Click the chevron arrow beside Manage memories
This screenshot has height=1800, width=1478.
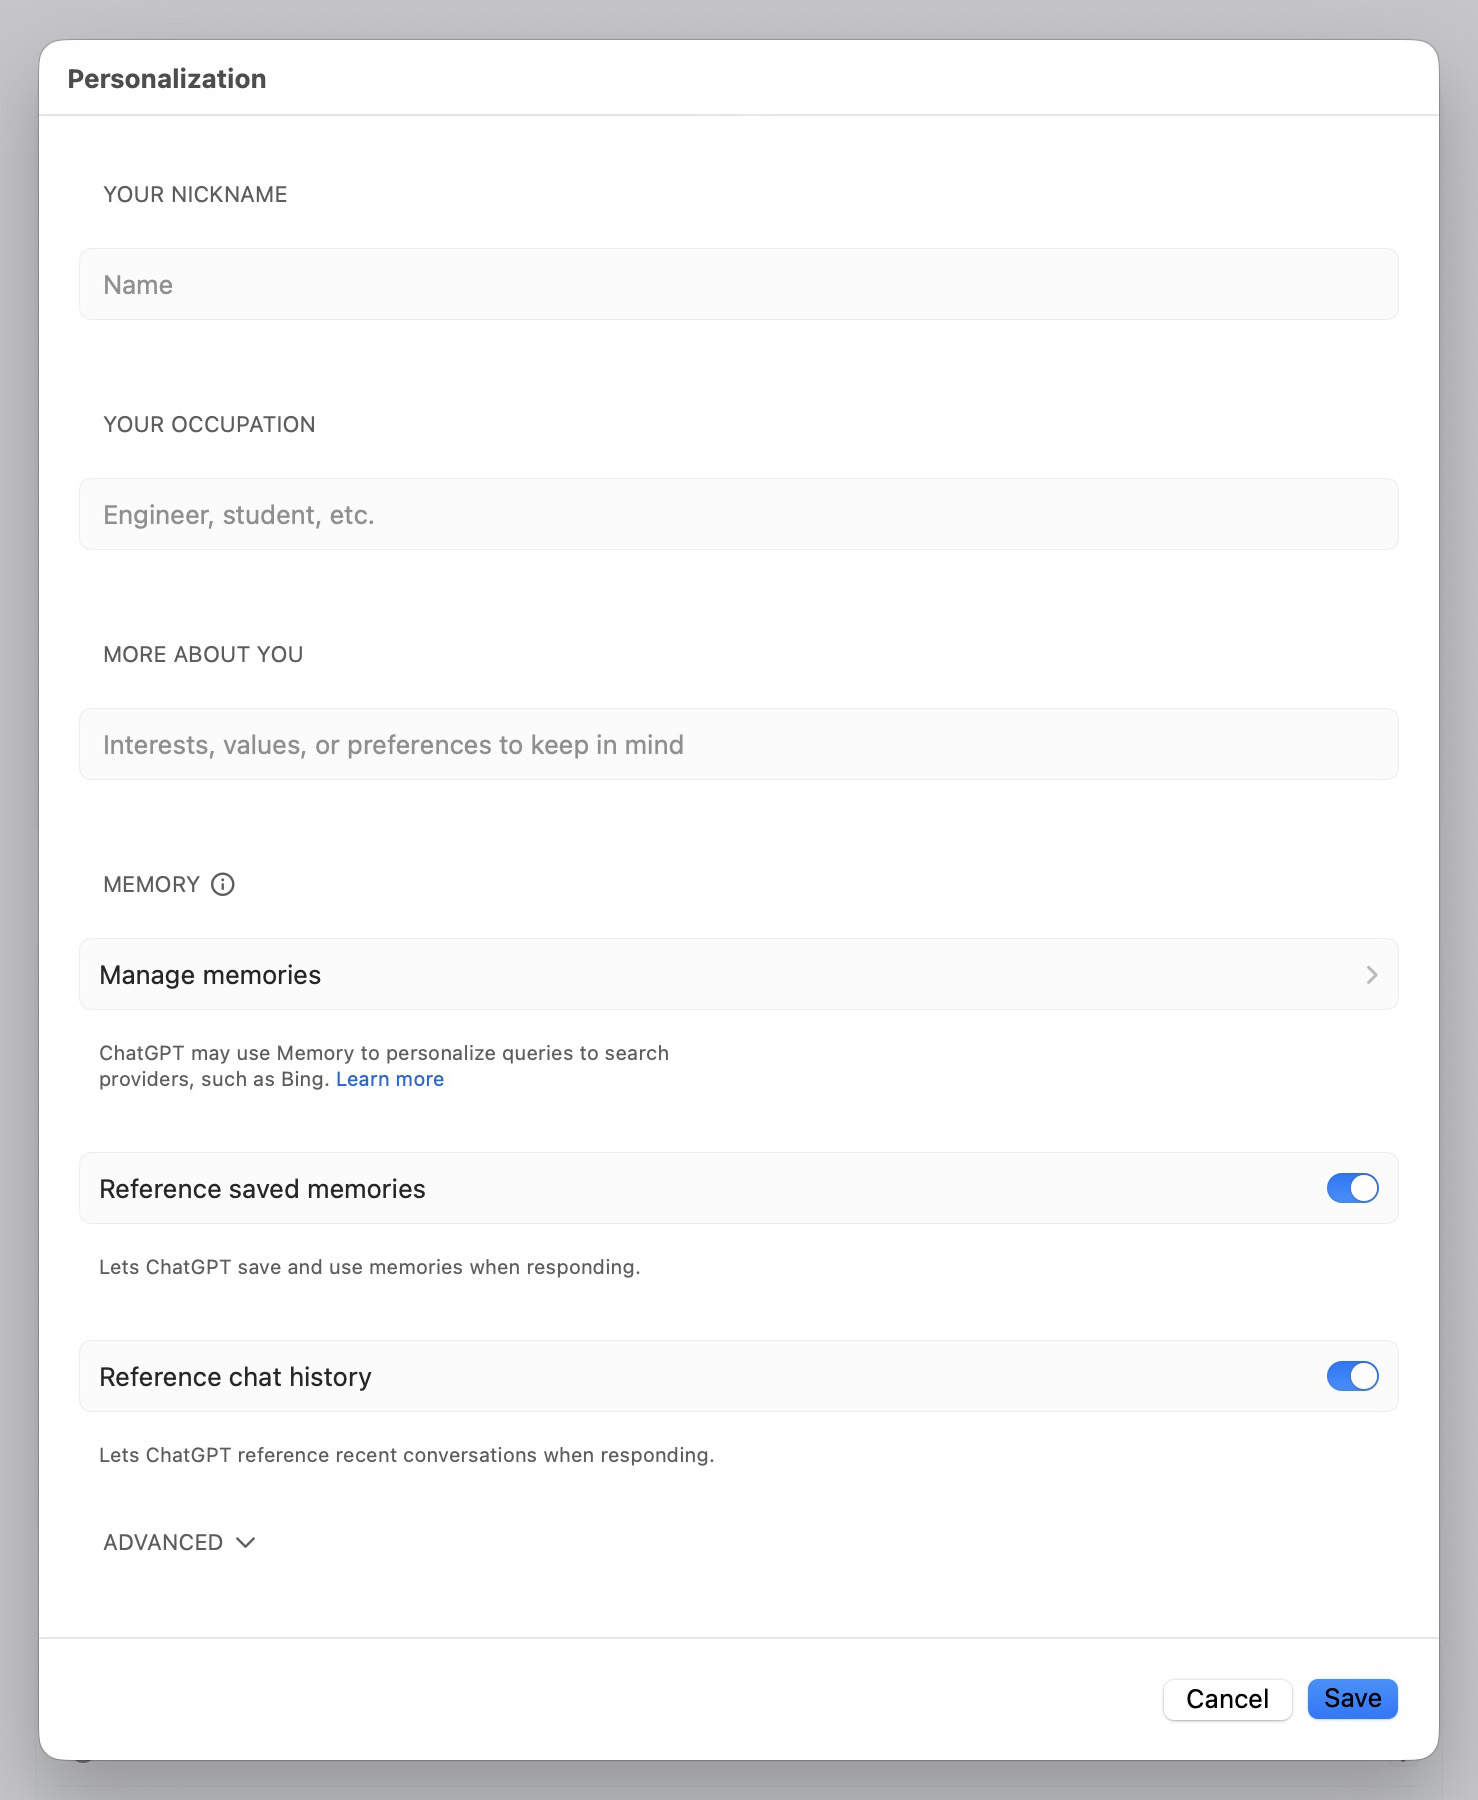click(x=1371, y=975)
